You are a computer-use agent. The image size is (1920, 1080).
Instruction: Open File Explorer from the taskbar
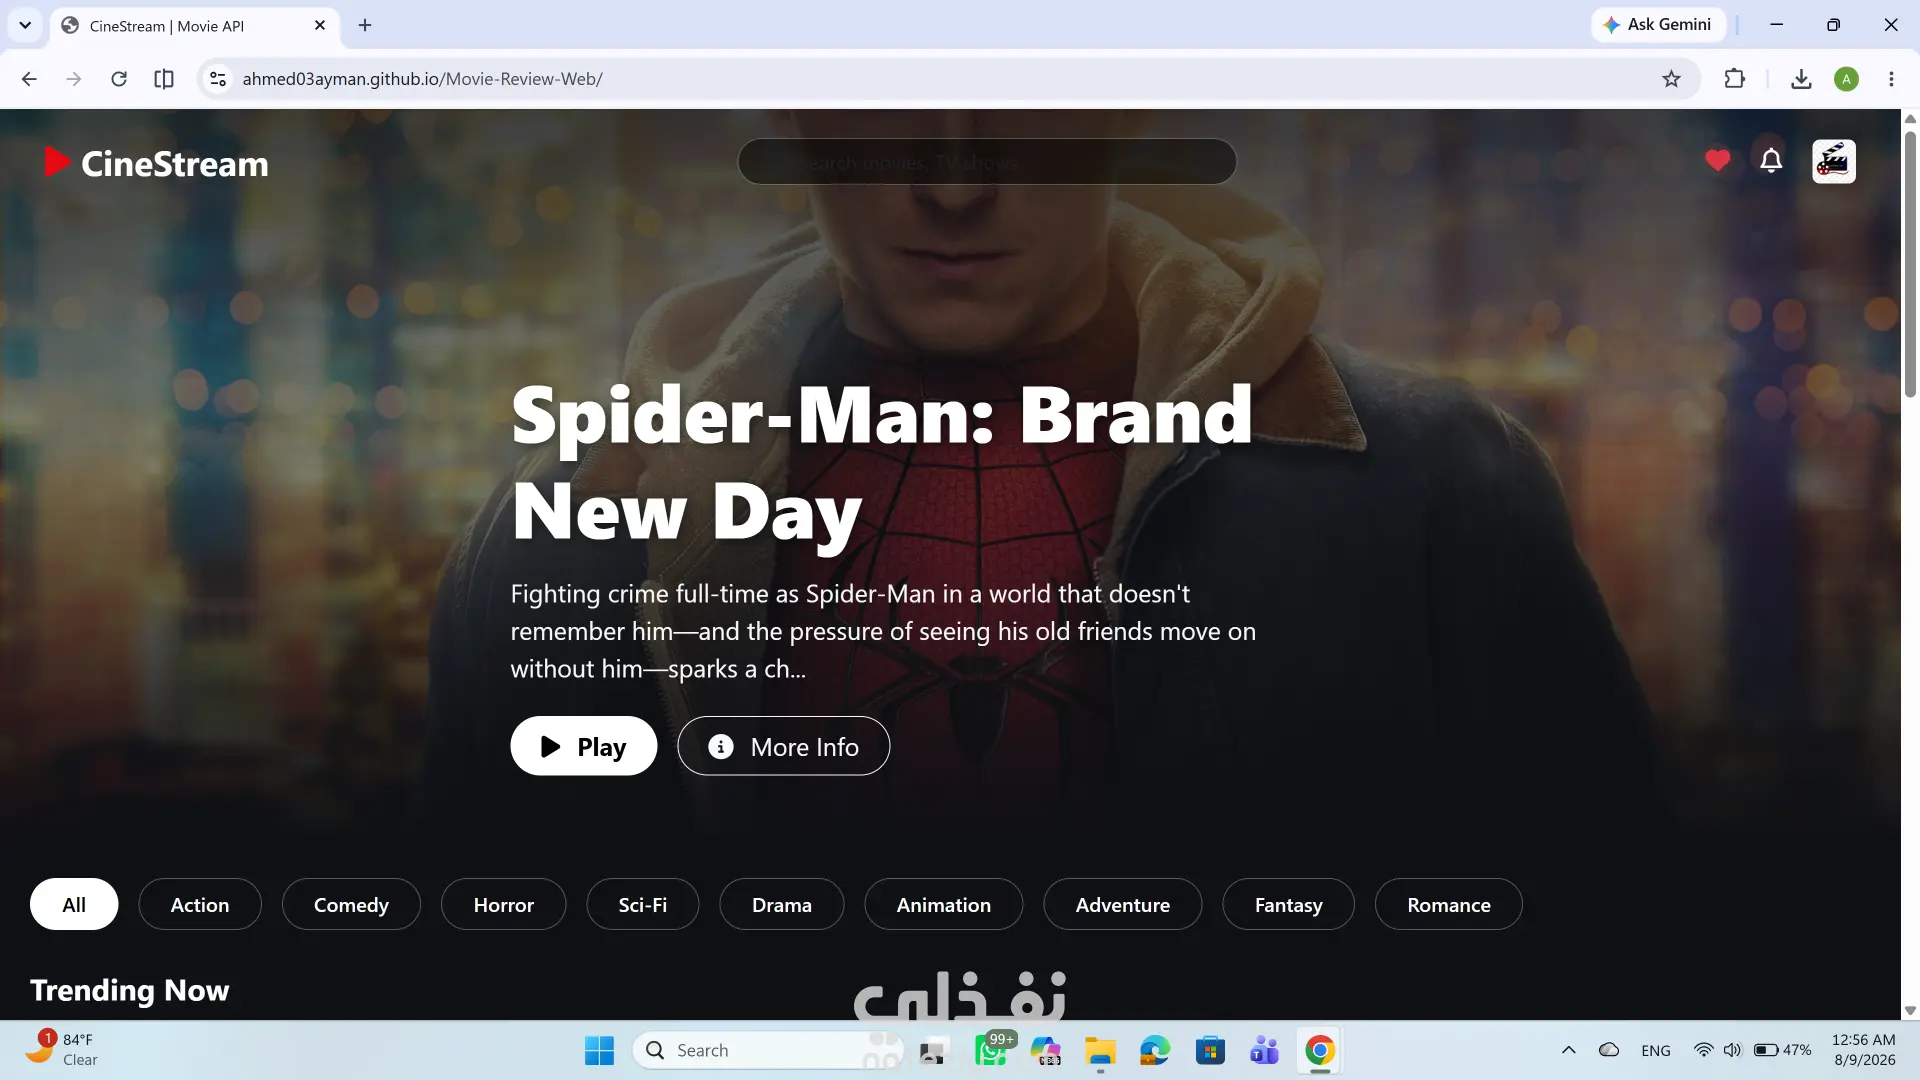coord(1100,1051)
